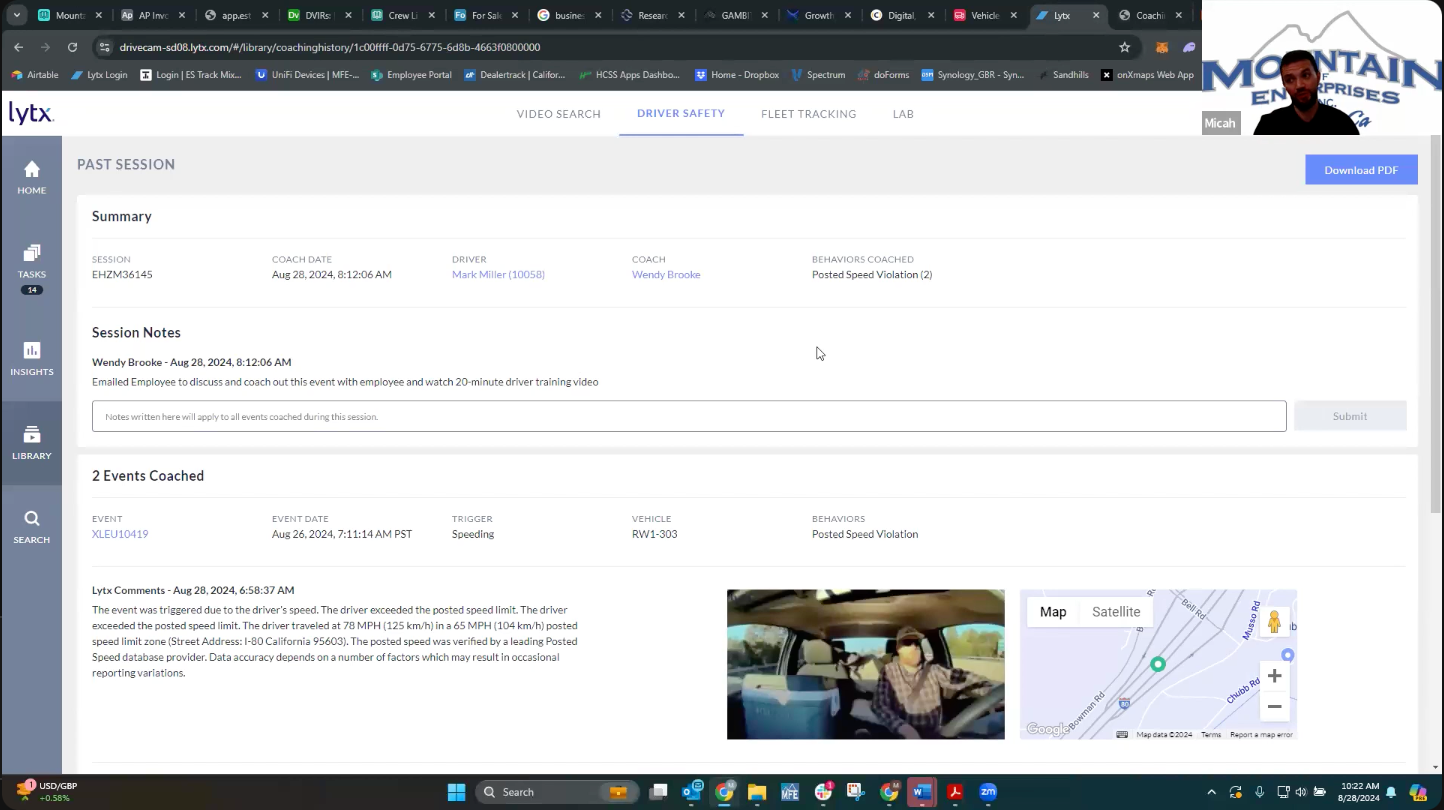Click the green location marker on the map
The height and width of the screenshot is (810, 1444).
pos(1158,664)
